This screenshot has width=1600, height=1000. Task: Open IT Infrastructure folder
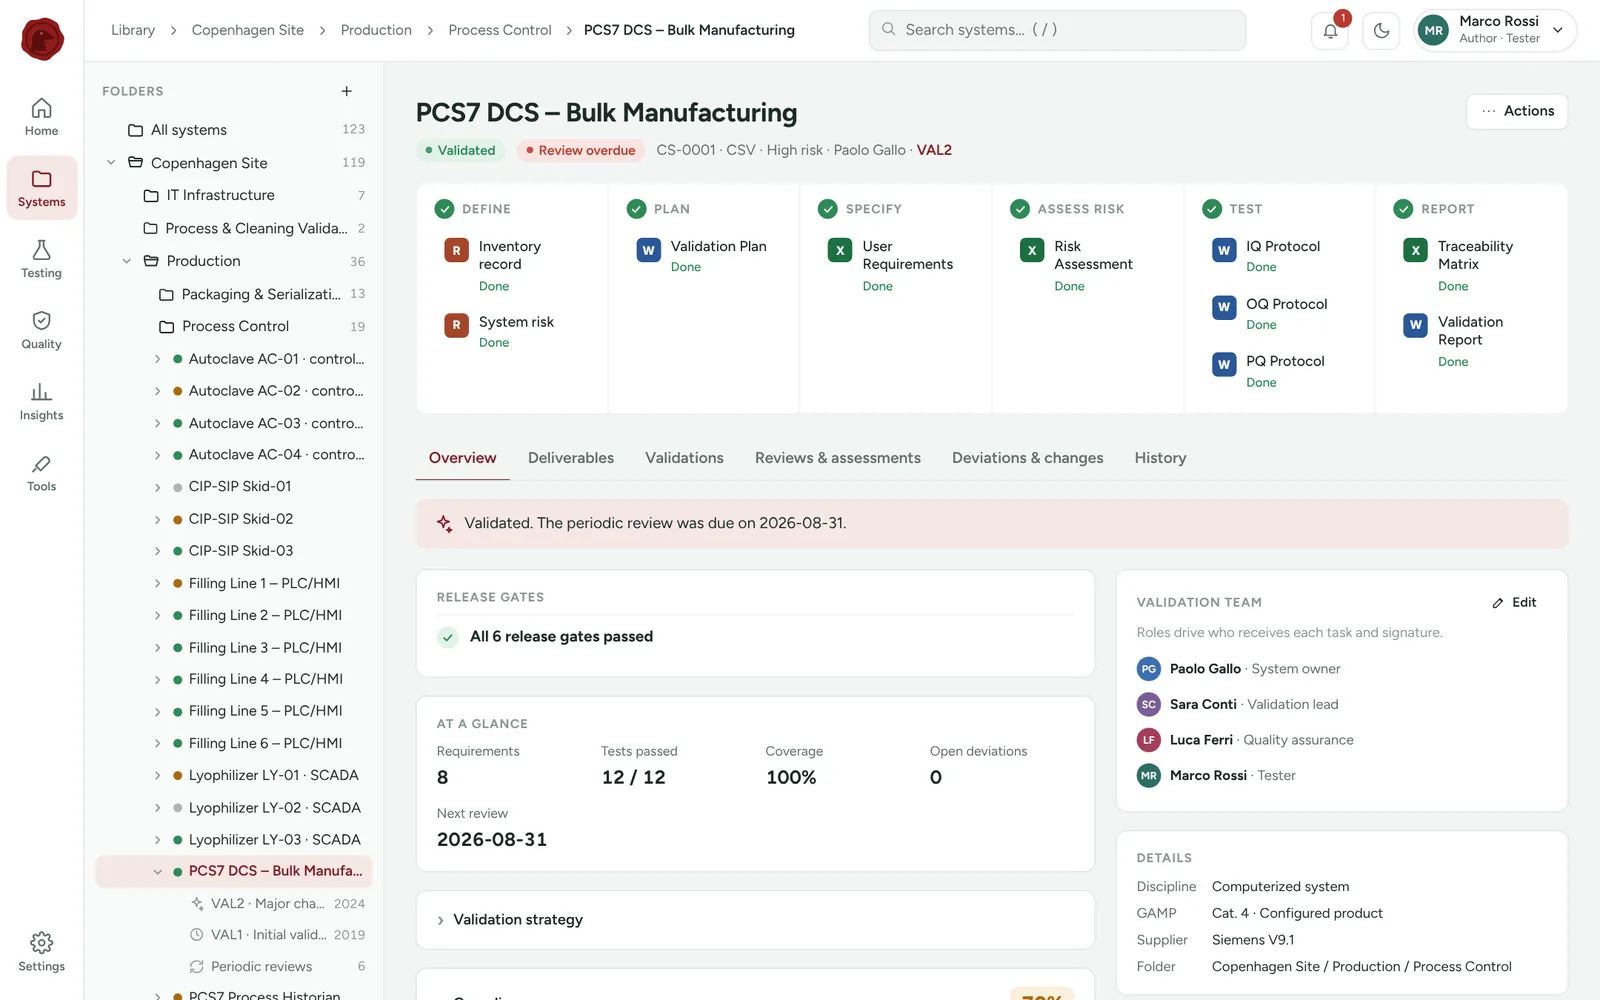click(x=234, y=195)
